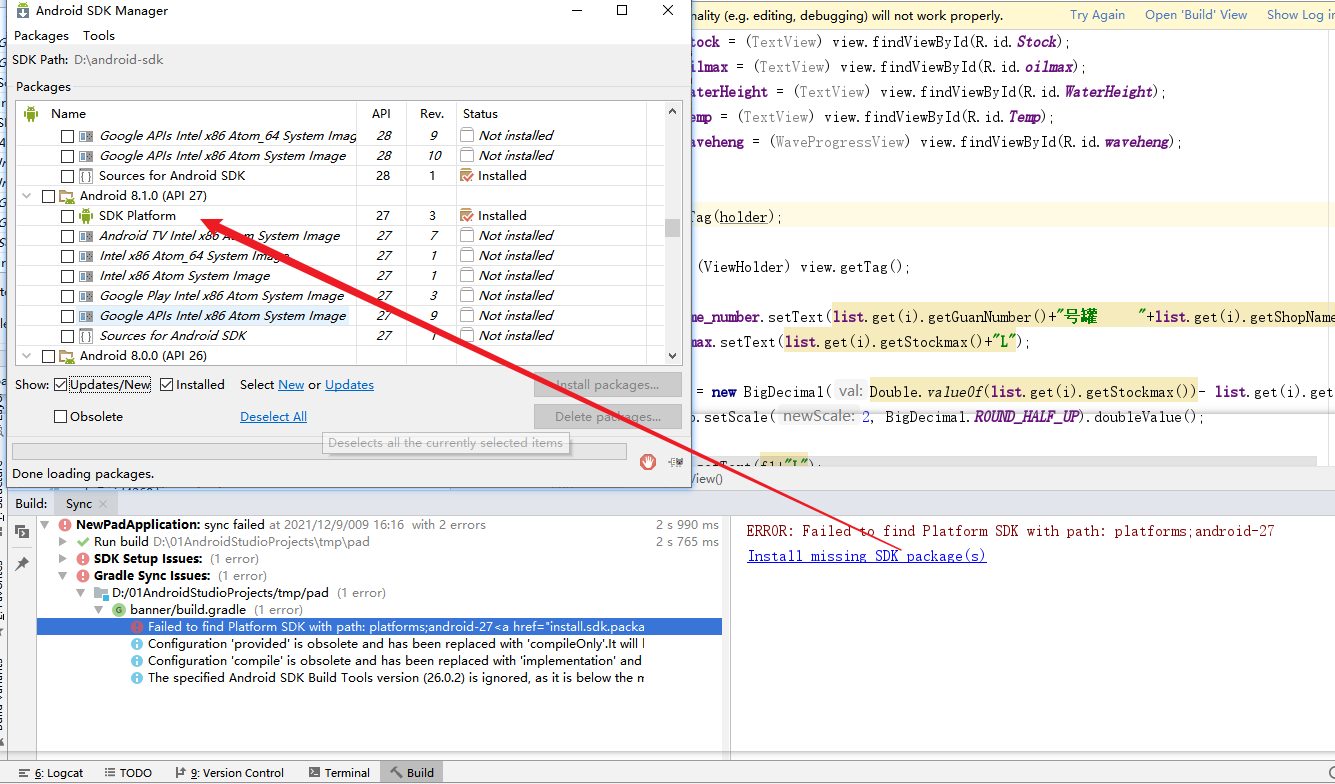Collapse the D:/01AndroidStudioProjects/tmp/pad node

coord(81,593)
